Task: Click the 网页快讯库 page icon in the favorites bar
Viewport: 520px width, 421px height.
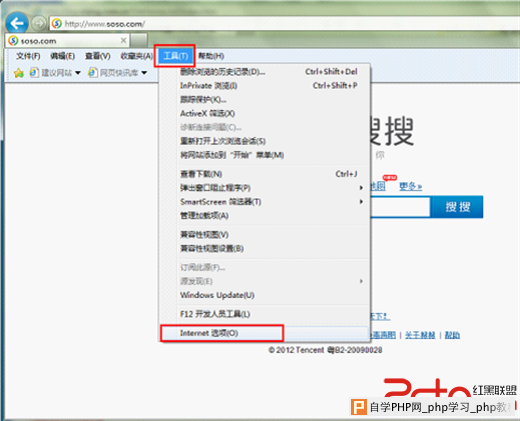Action: [93, 72]
